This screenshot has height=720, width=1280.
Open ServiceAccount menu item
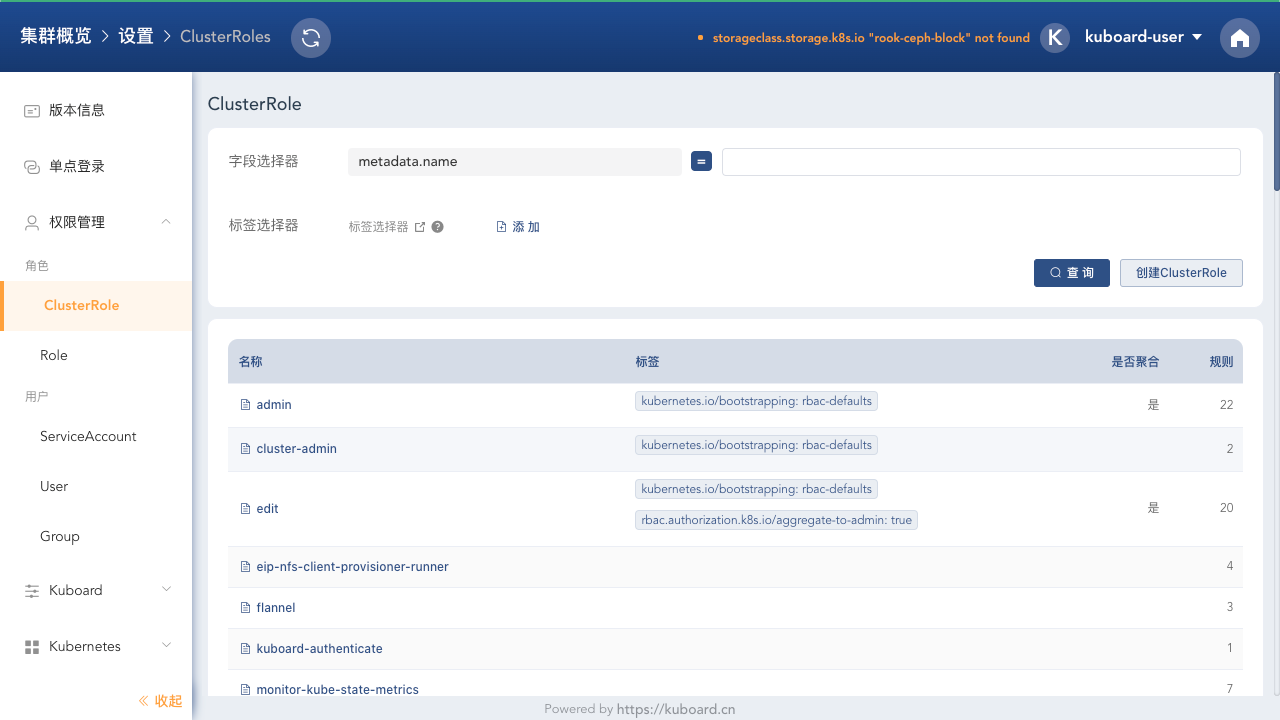(96, 437)
